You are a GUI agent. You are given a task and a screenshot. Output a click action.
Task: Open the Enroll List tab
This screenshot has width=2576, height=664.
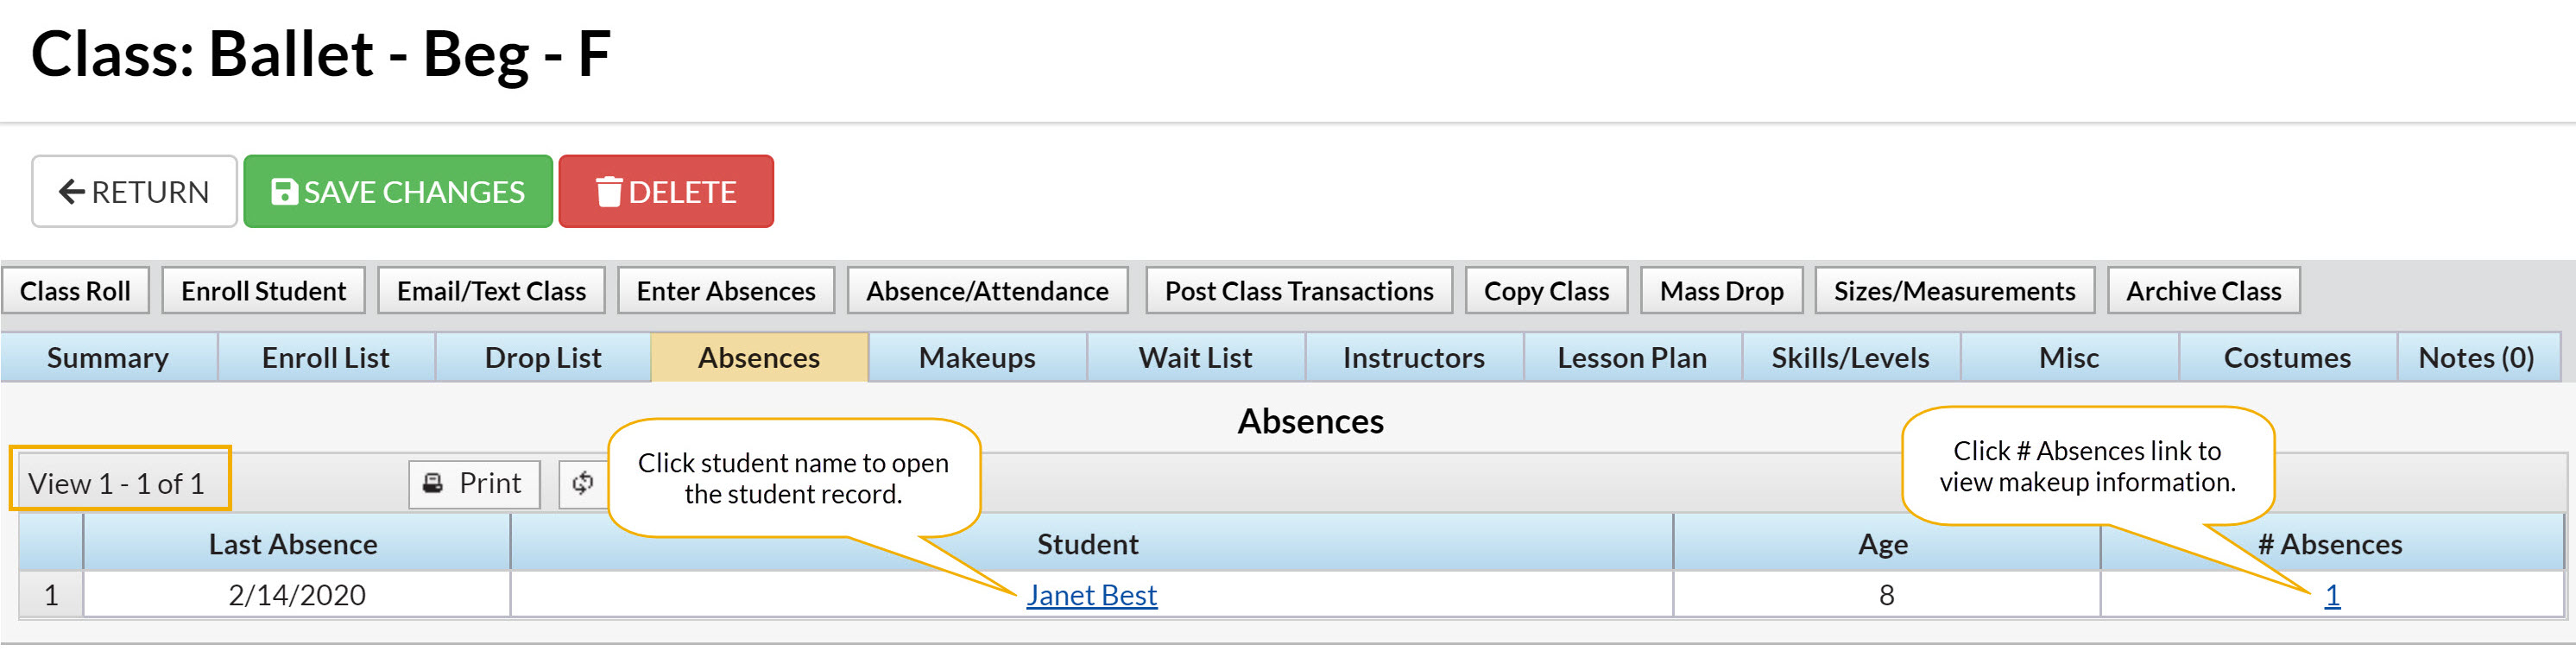pyautogui.click(x=326, y=358)
